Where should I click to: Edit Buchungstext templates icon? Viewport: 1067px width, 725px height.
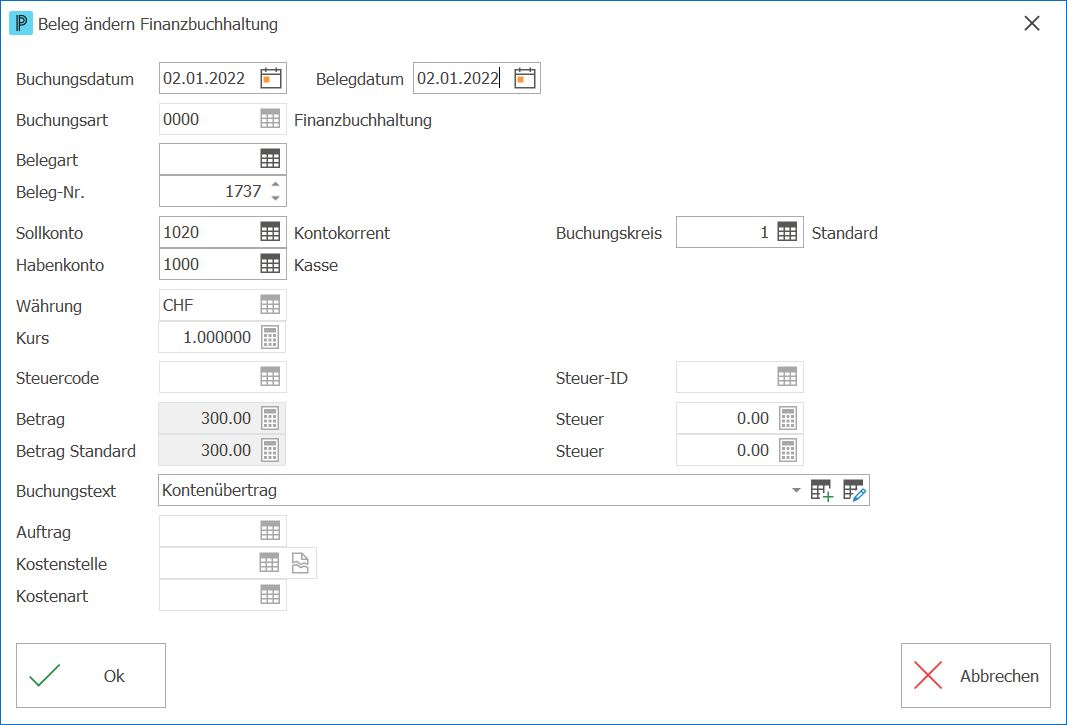854,490
